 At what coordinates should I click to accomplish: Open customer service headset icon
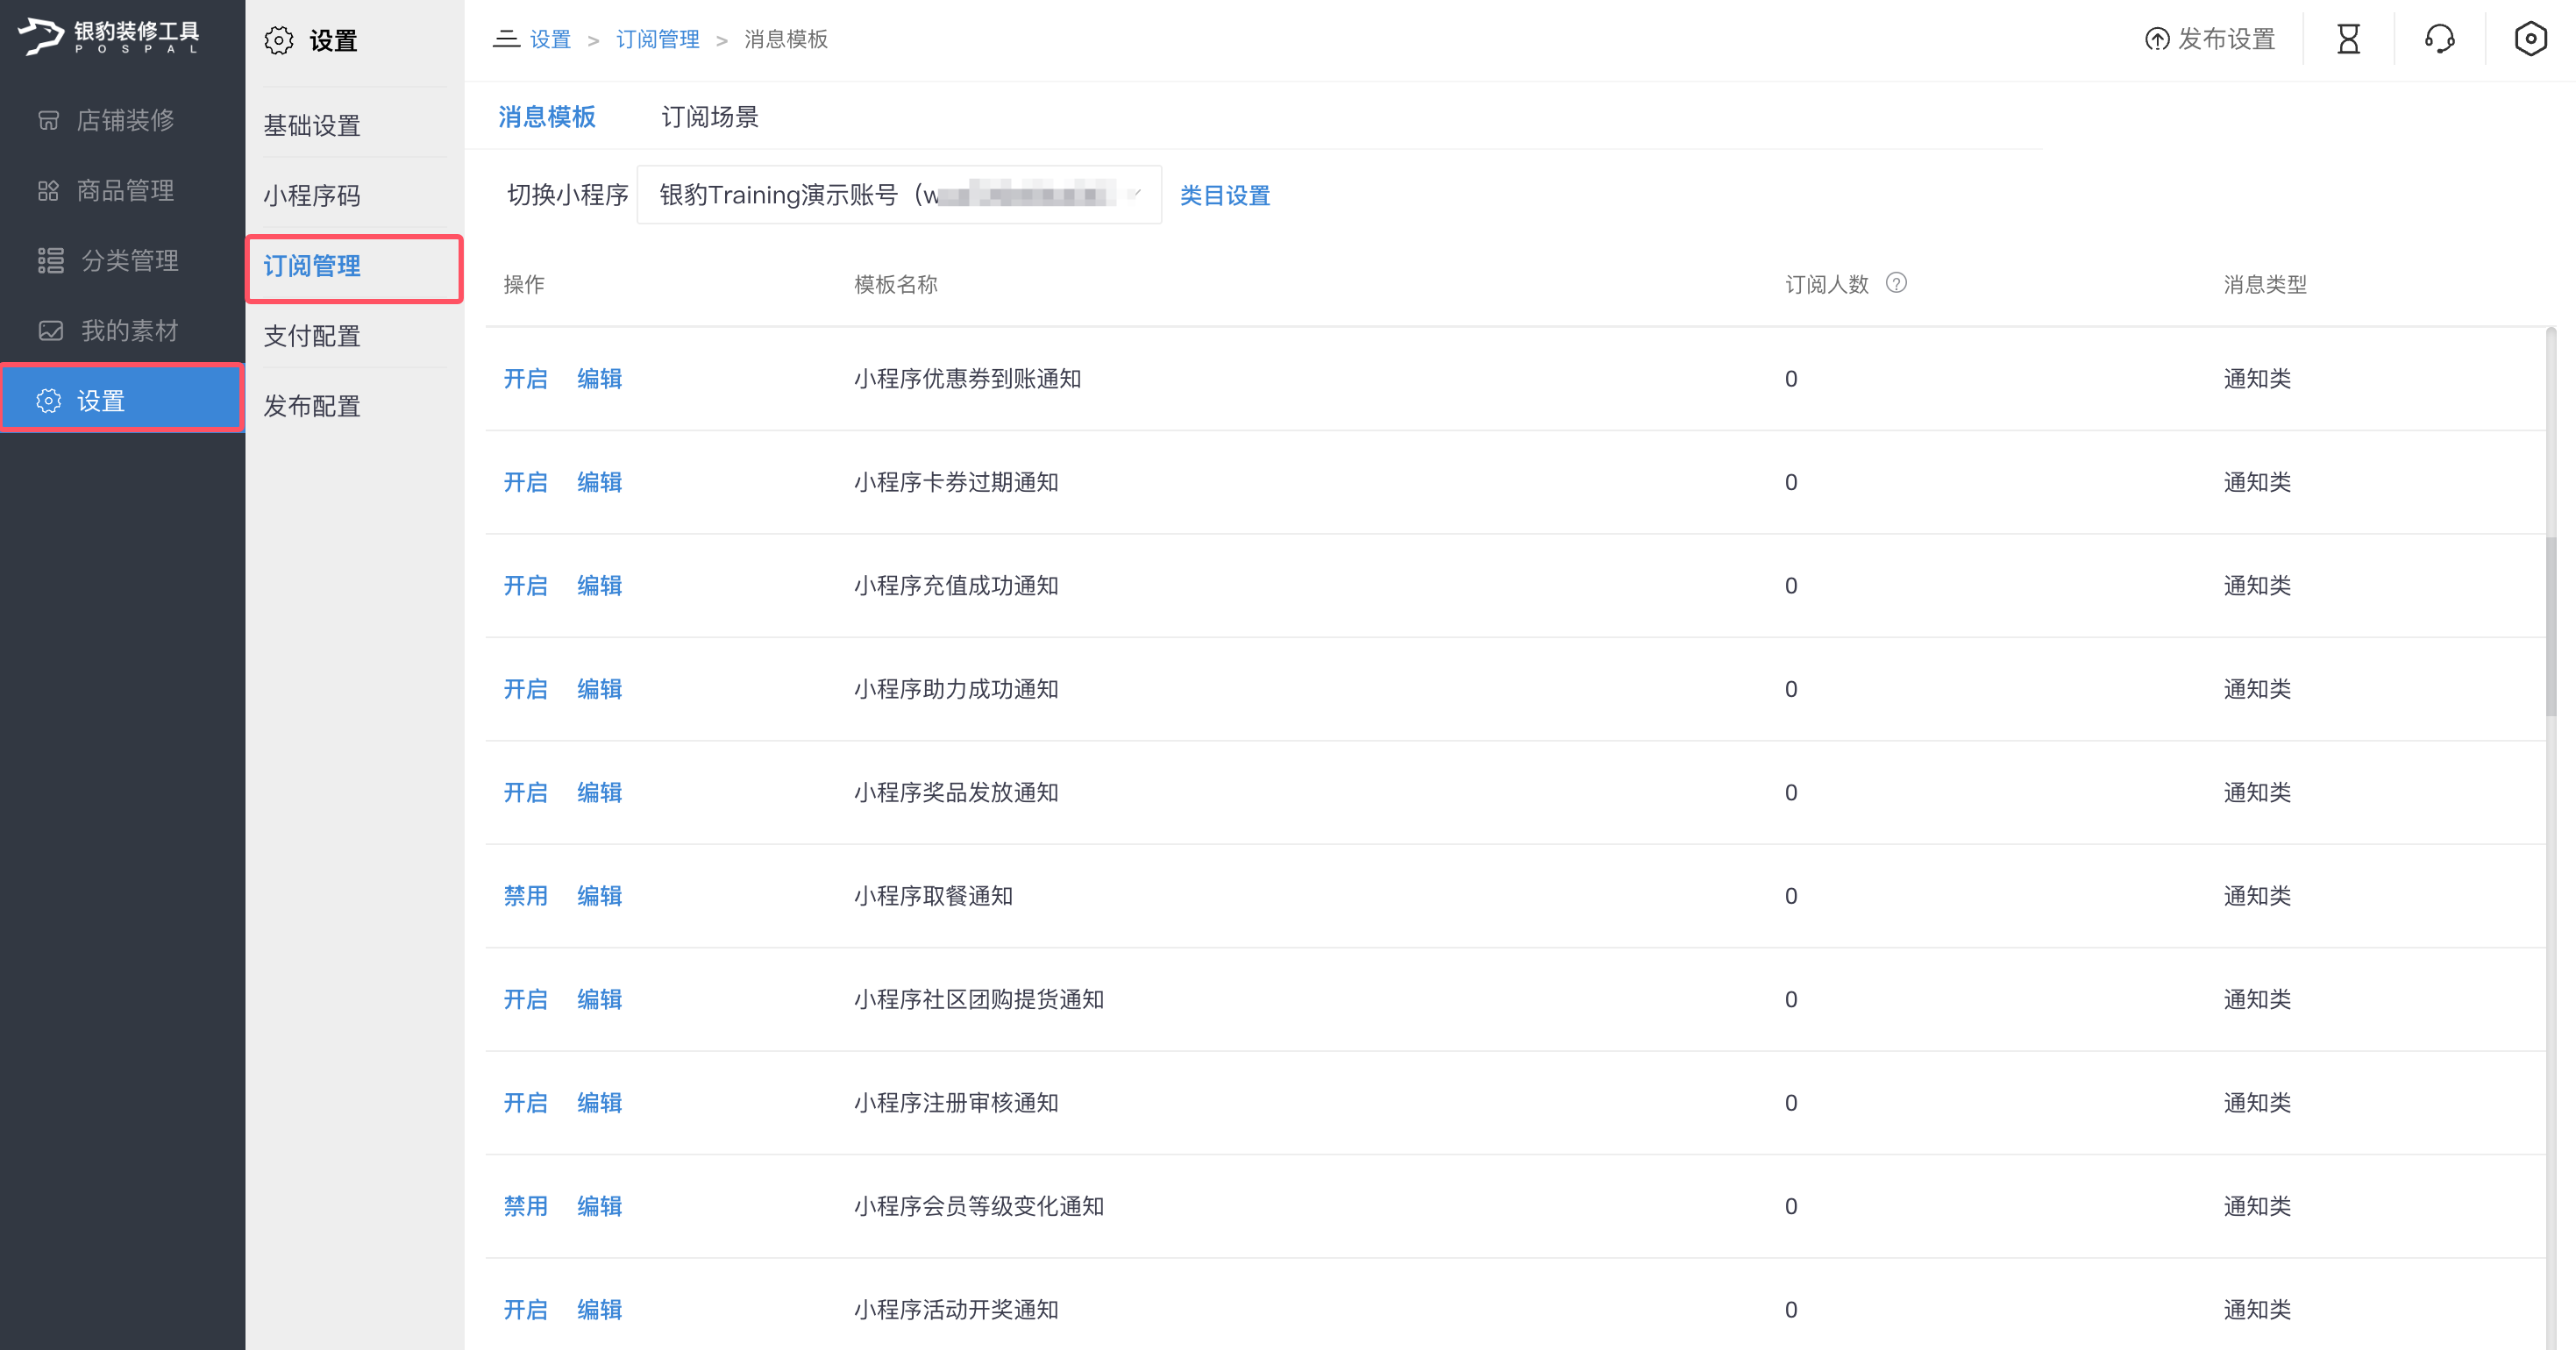2439,39
